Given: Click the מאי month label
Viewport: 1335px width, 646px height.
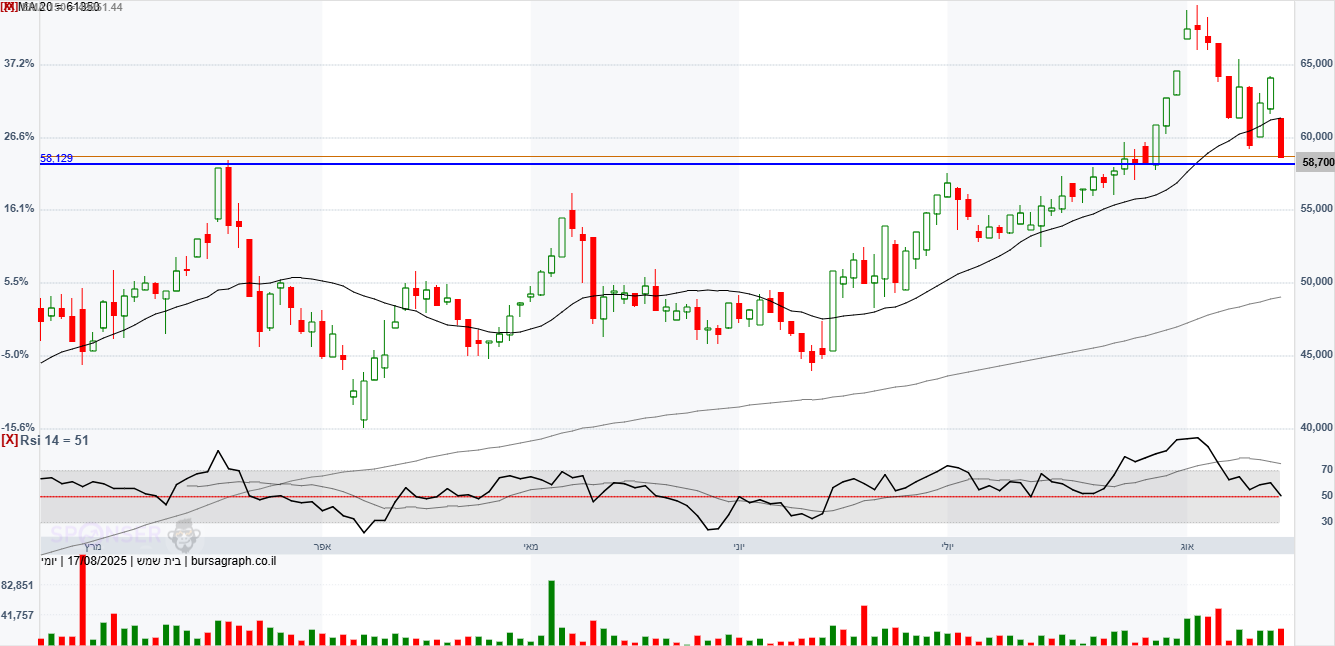Looking at the screenshot, I should tap(531, 546).
